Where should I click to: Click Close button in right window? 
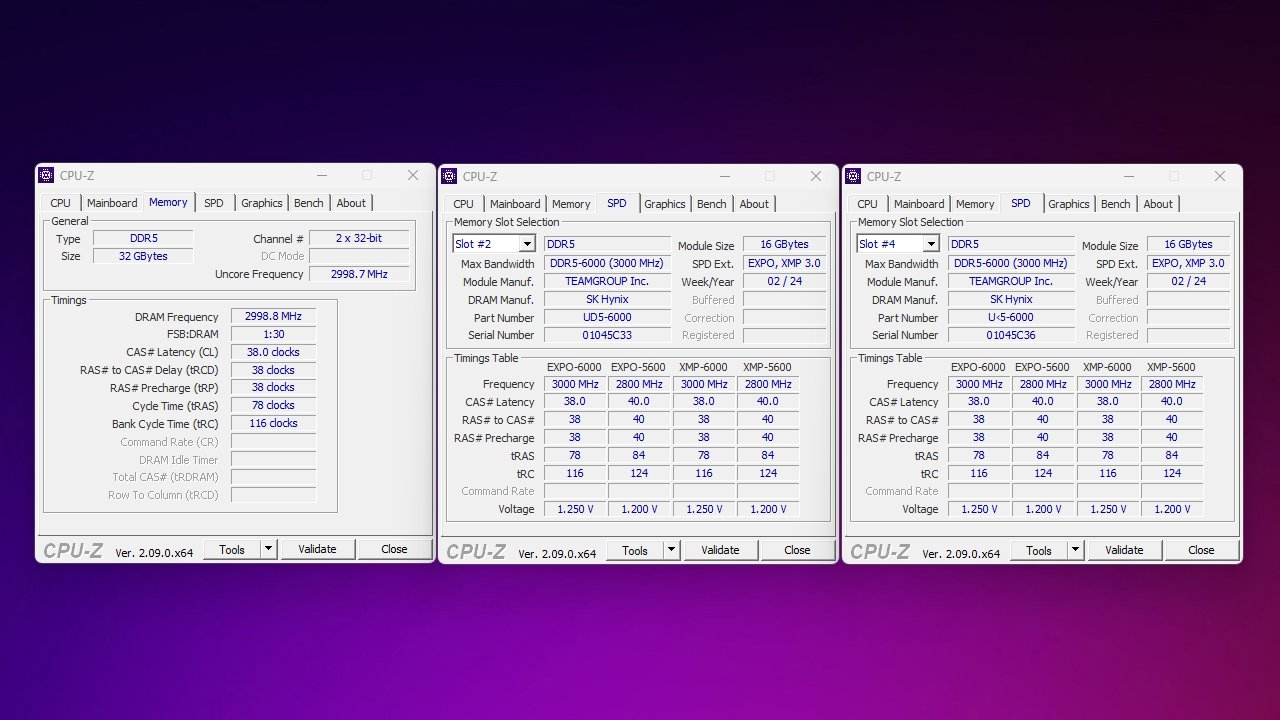pos(1201,550)
